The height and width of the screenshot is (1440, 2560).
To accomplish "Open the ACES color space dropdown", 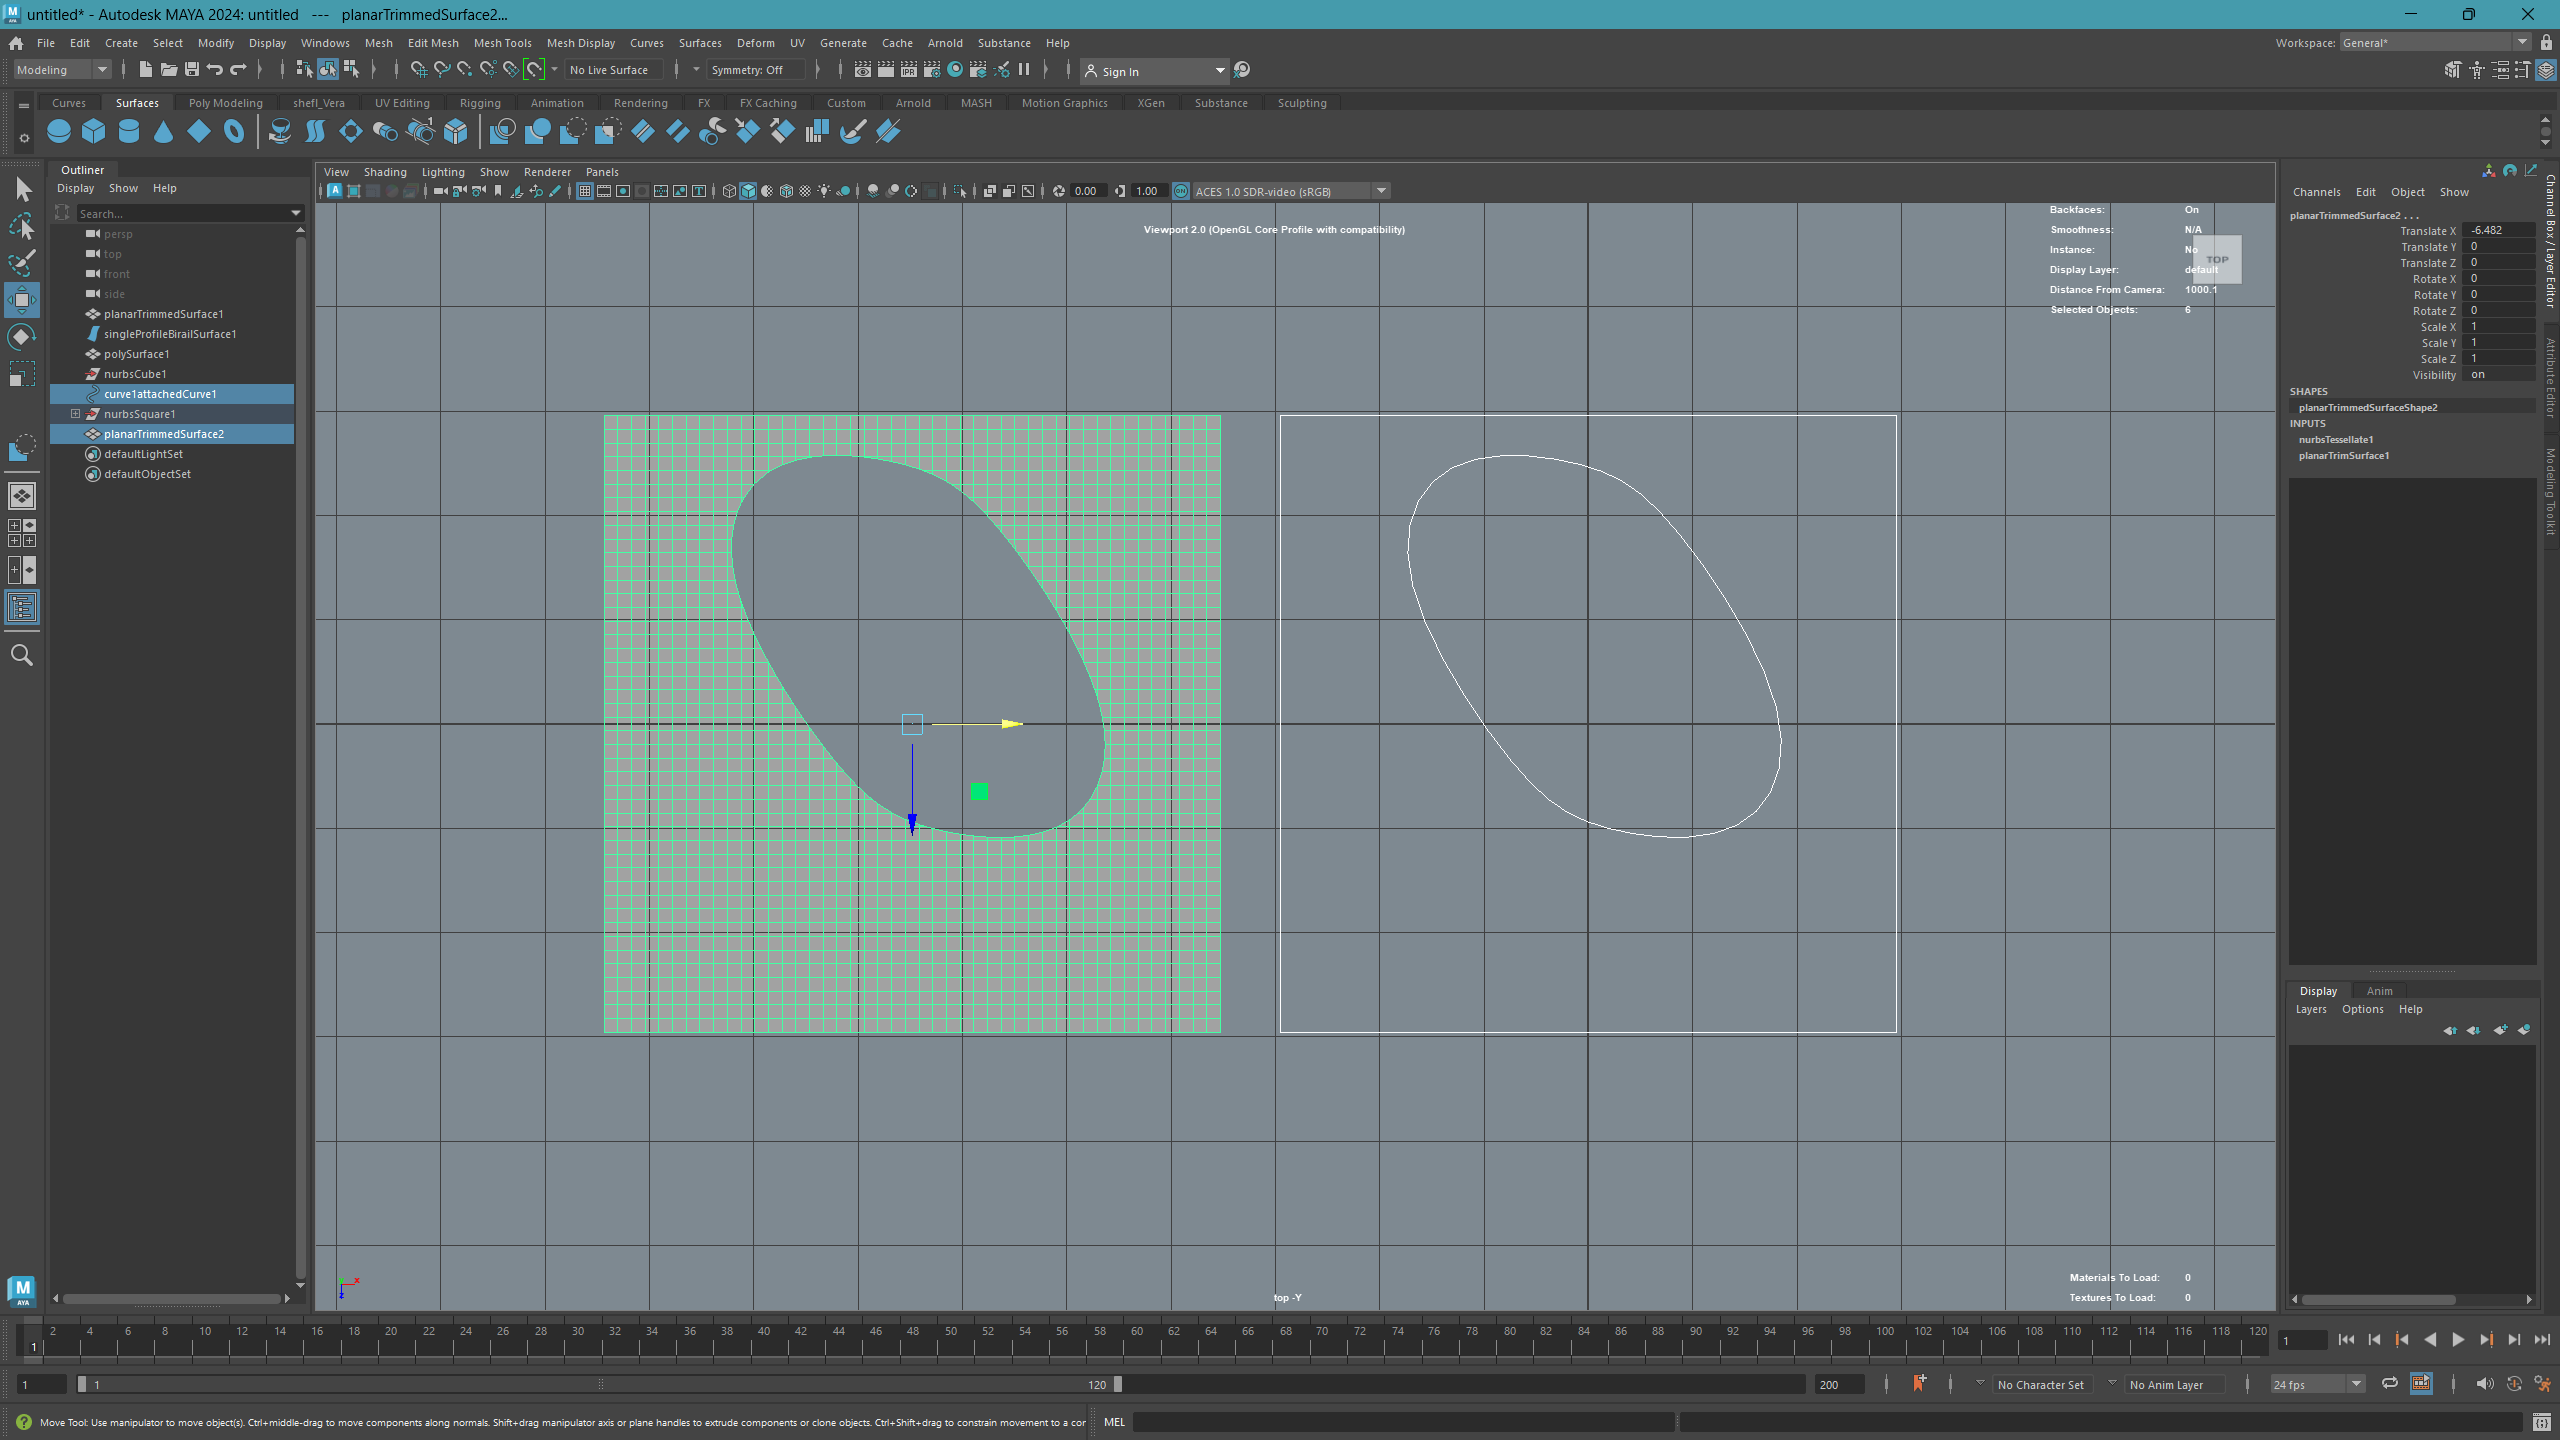I will [x=1381, y=191].
